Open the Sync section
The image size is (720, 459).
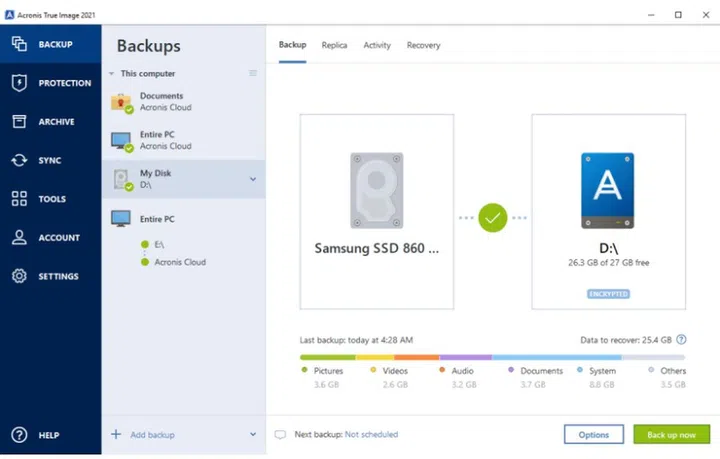click(50, 160)
